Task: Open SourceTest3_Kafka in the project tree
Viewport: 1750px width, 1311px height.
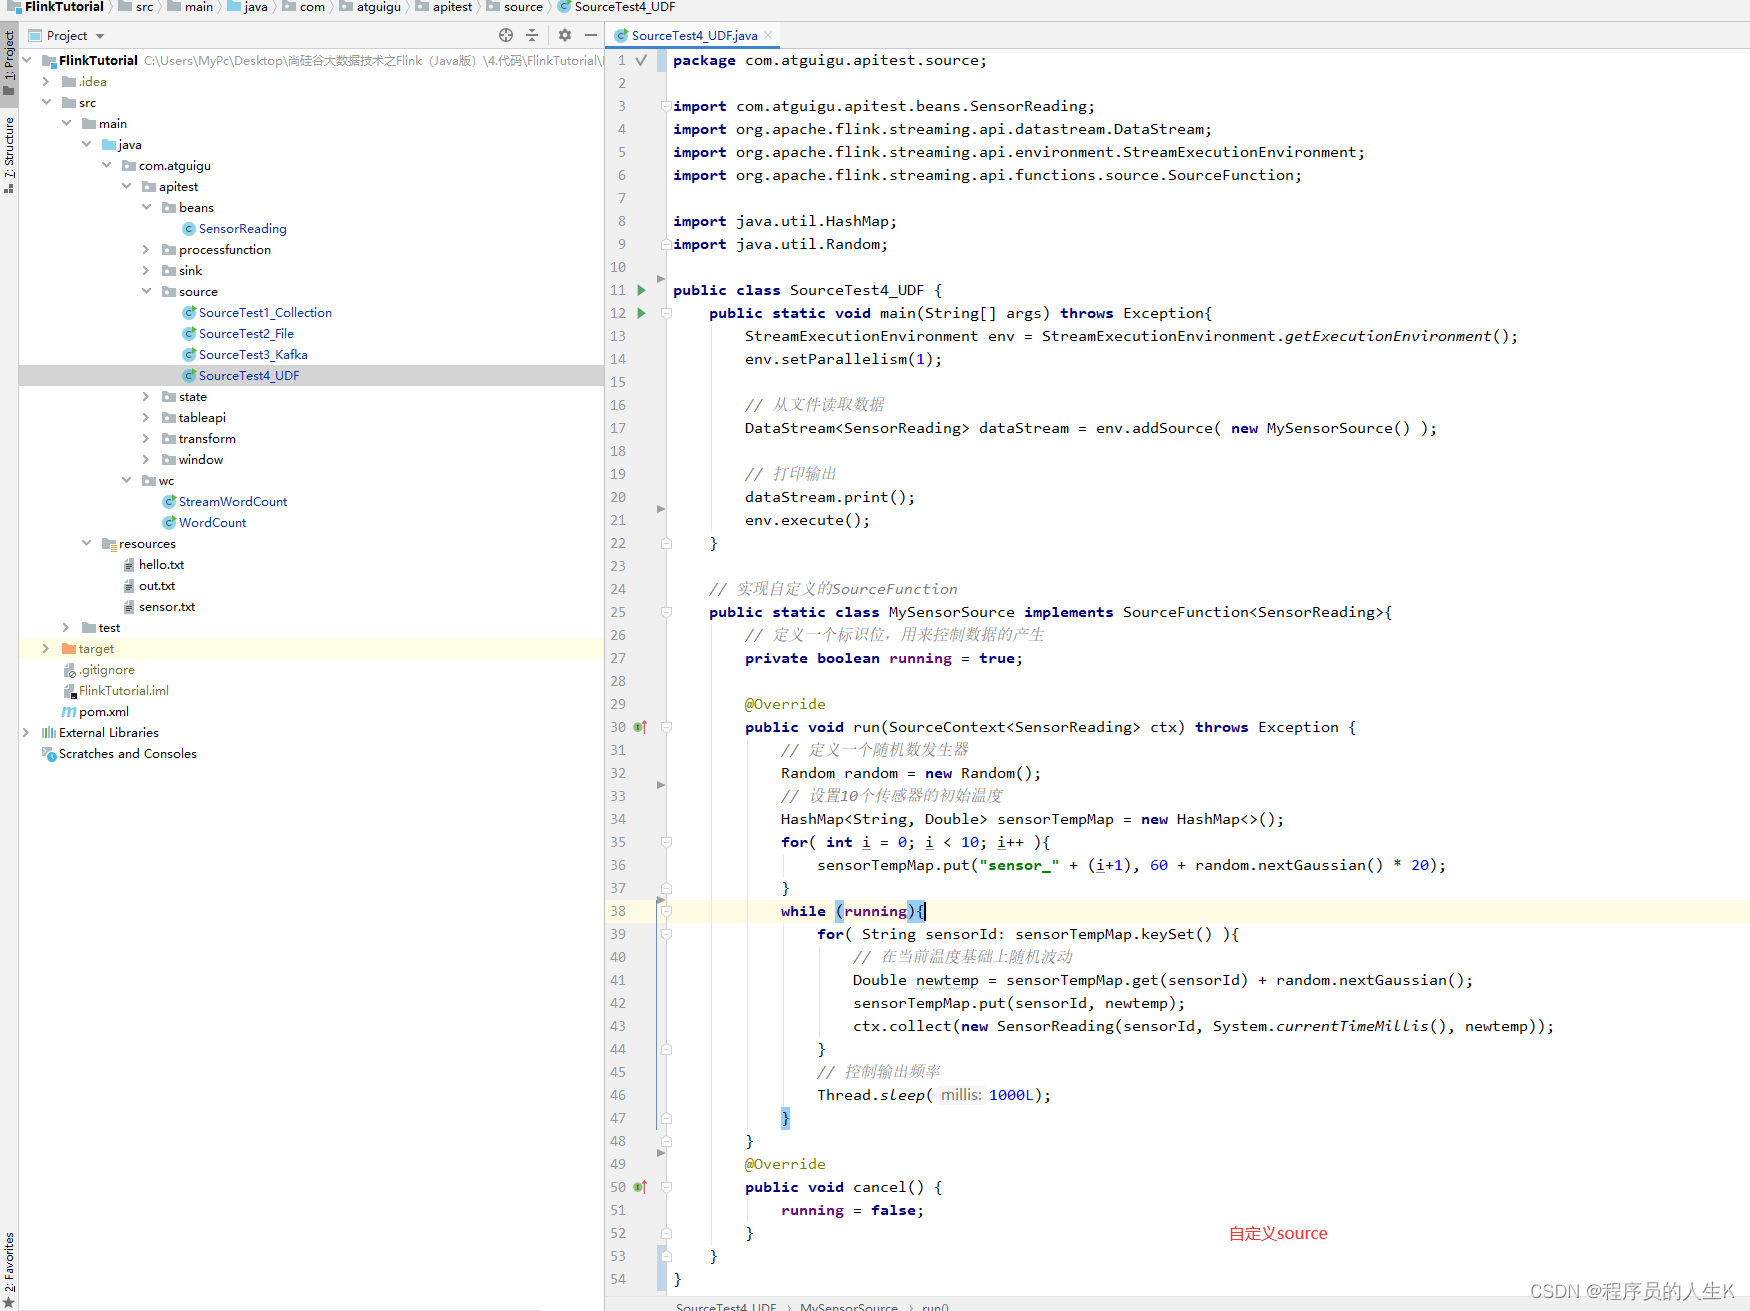Action: tap(252, 355)
